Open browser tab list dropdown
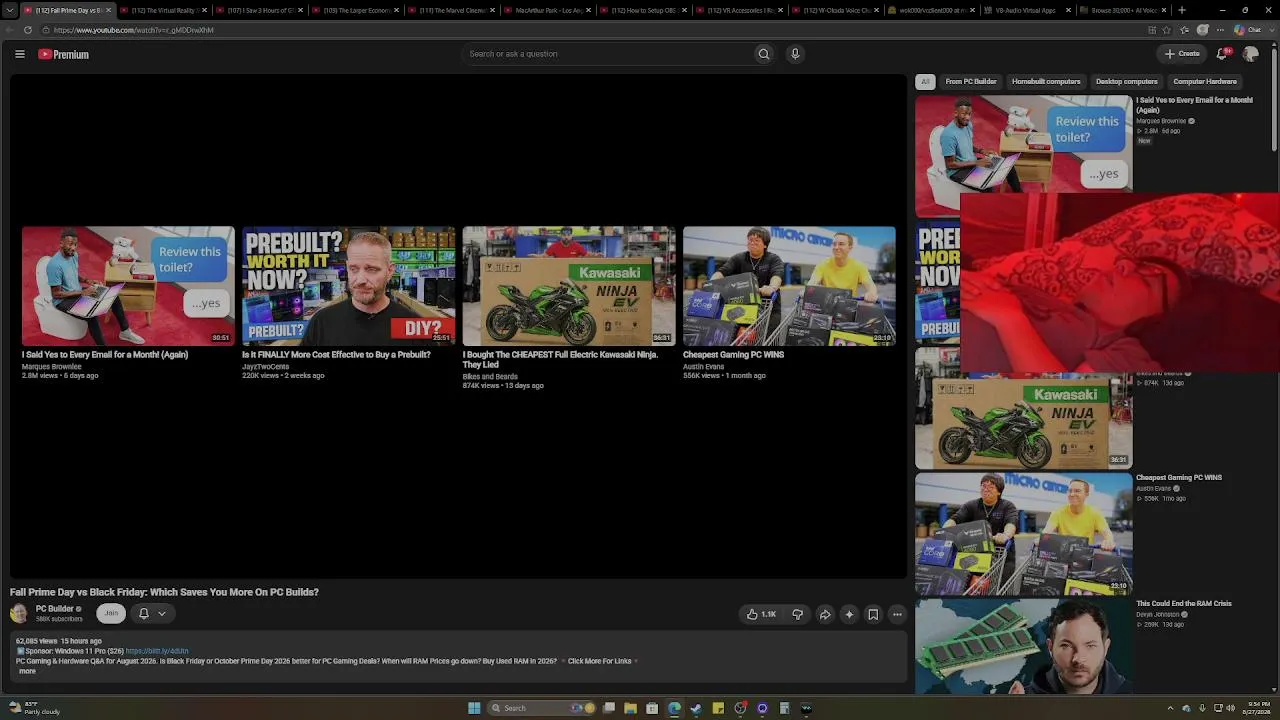 click(x=10, y=10)
